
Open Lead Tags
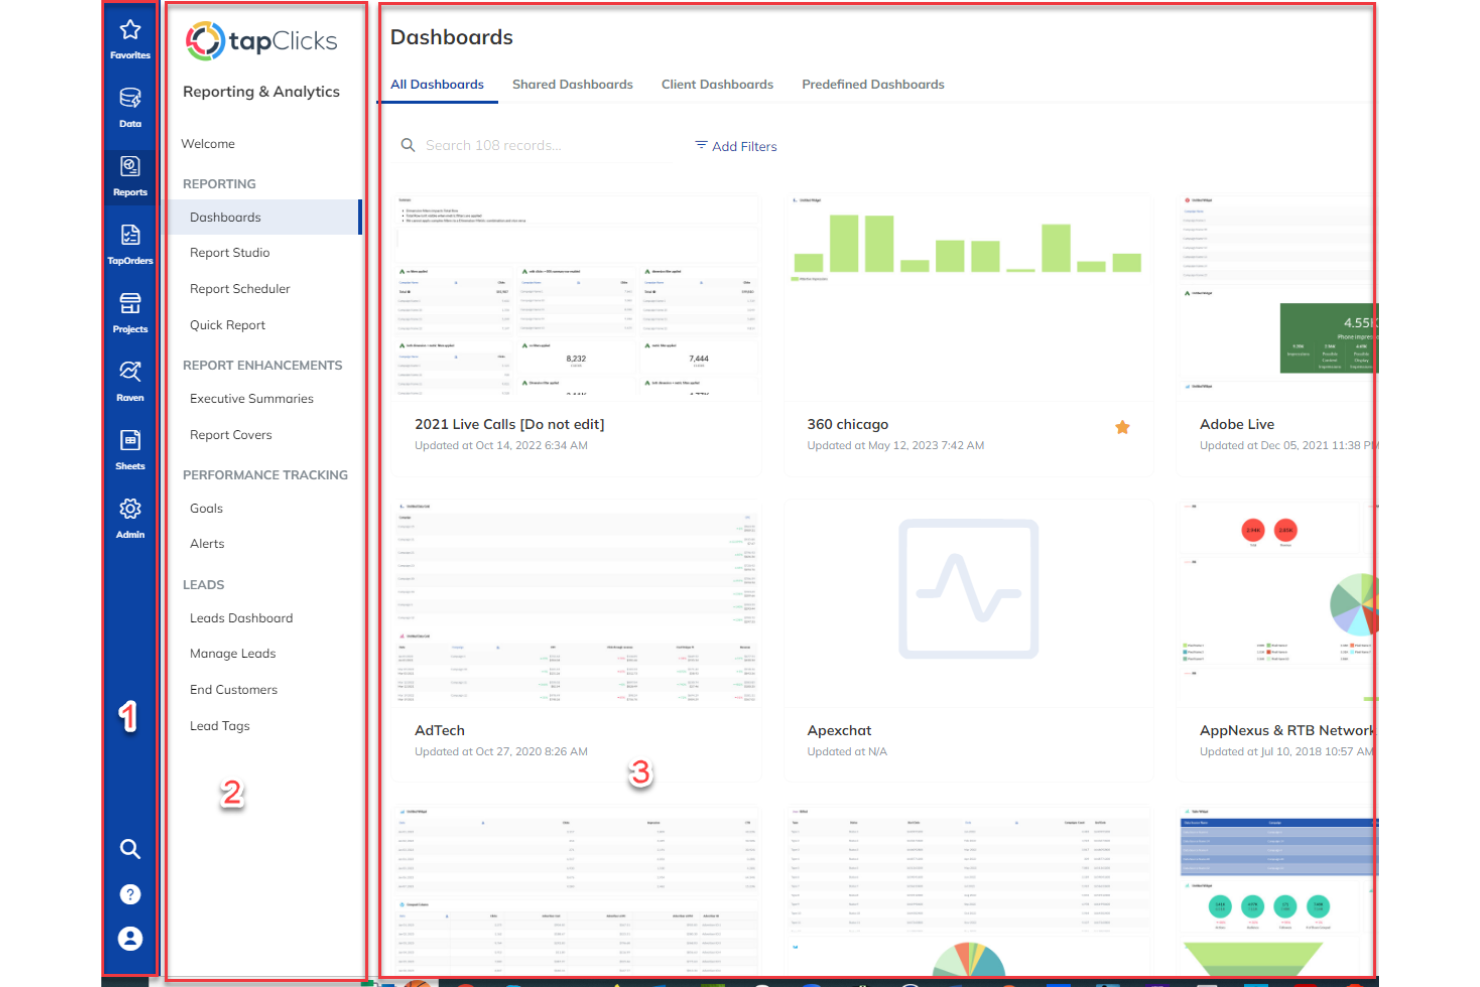(x=220, y=726)
